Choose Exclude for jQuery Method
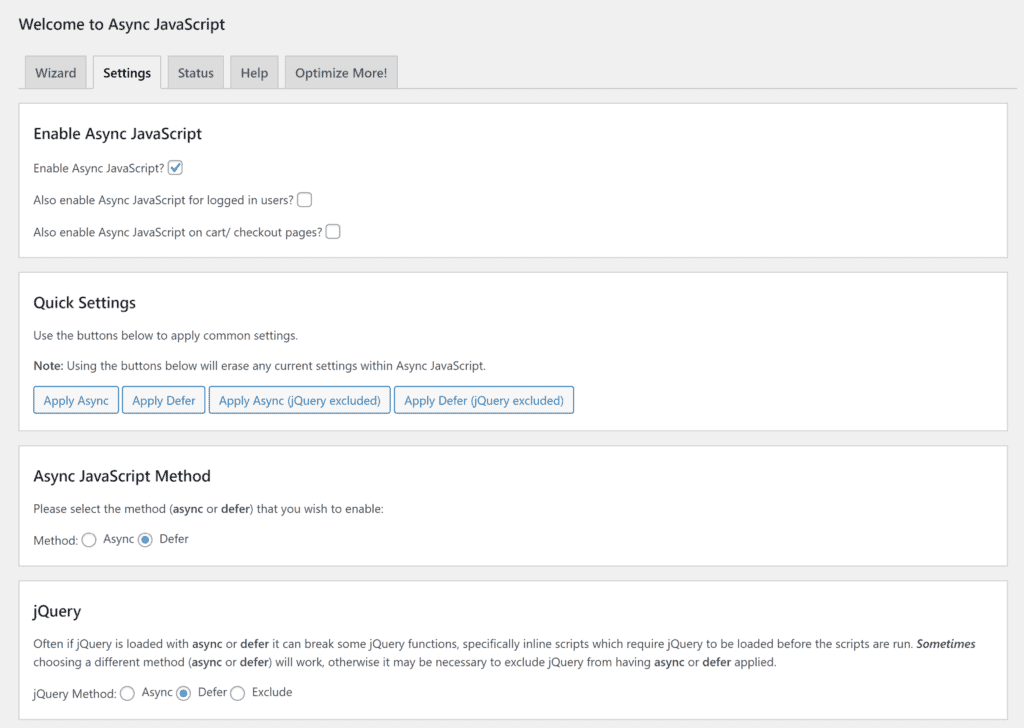Screen dimensions: 1024x728 tap(238, 693)
